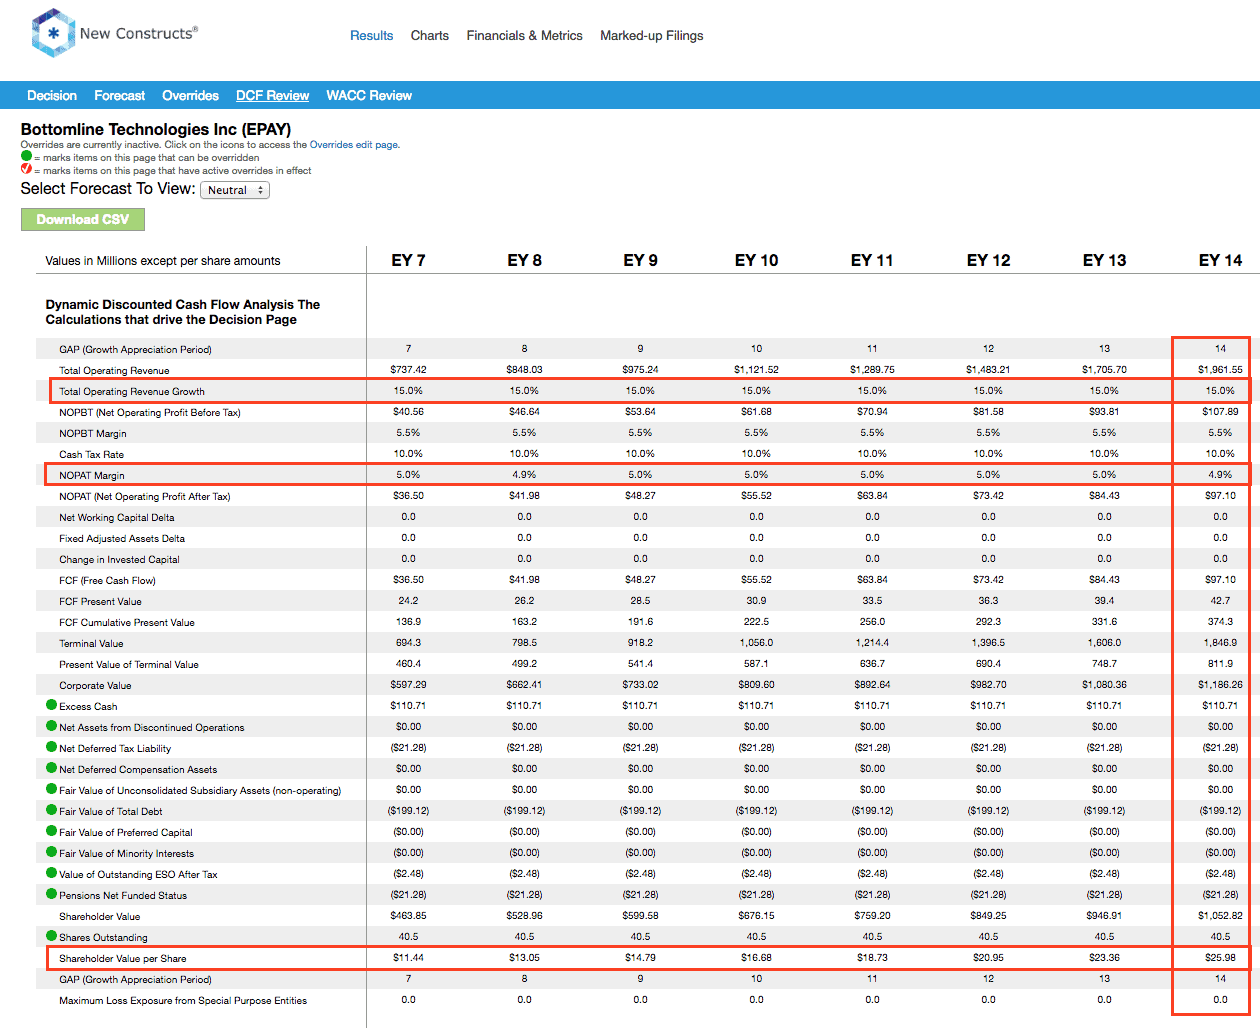Click override dot for Shares Outstanding
This screenshot has height=1028, width=1260.
pos(52,936)
